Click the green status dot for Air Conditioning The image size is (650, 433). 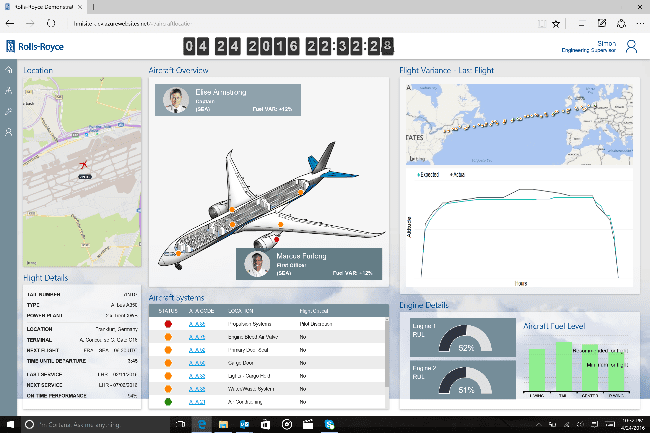coord(167,401)
